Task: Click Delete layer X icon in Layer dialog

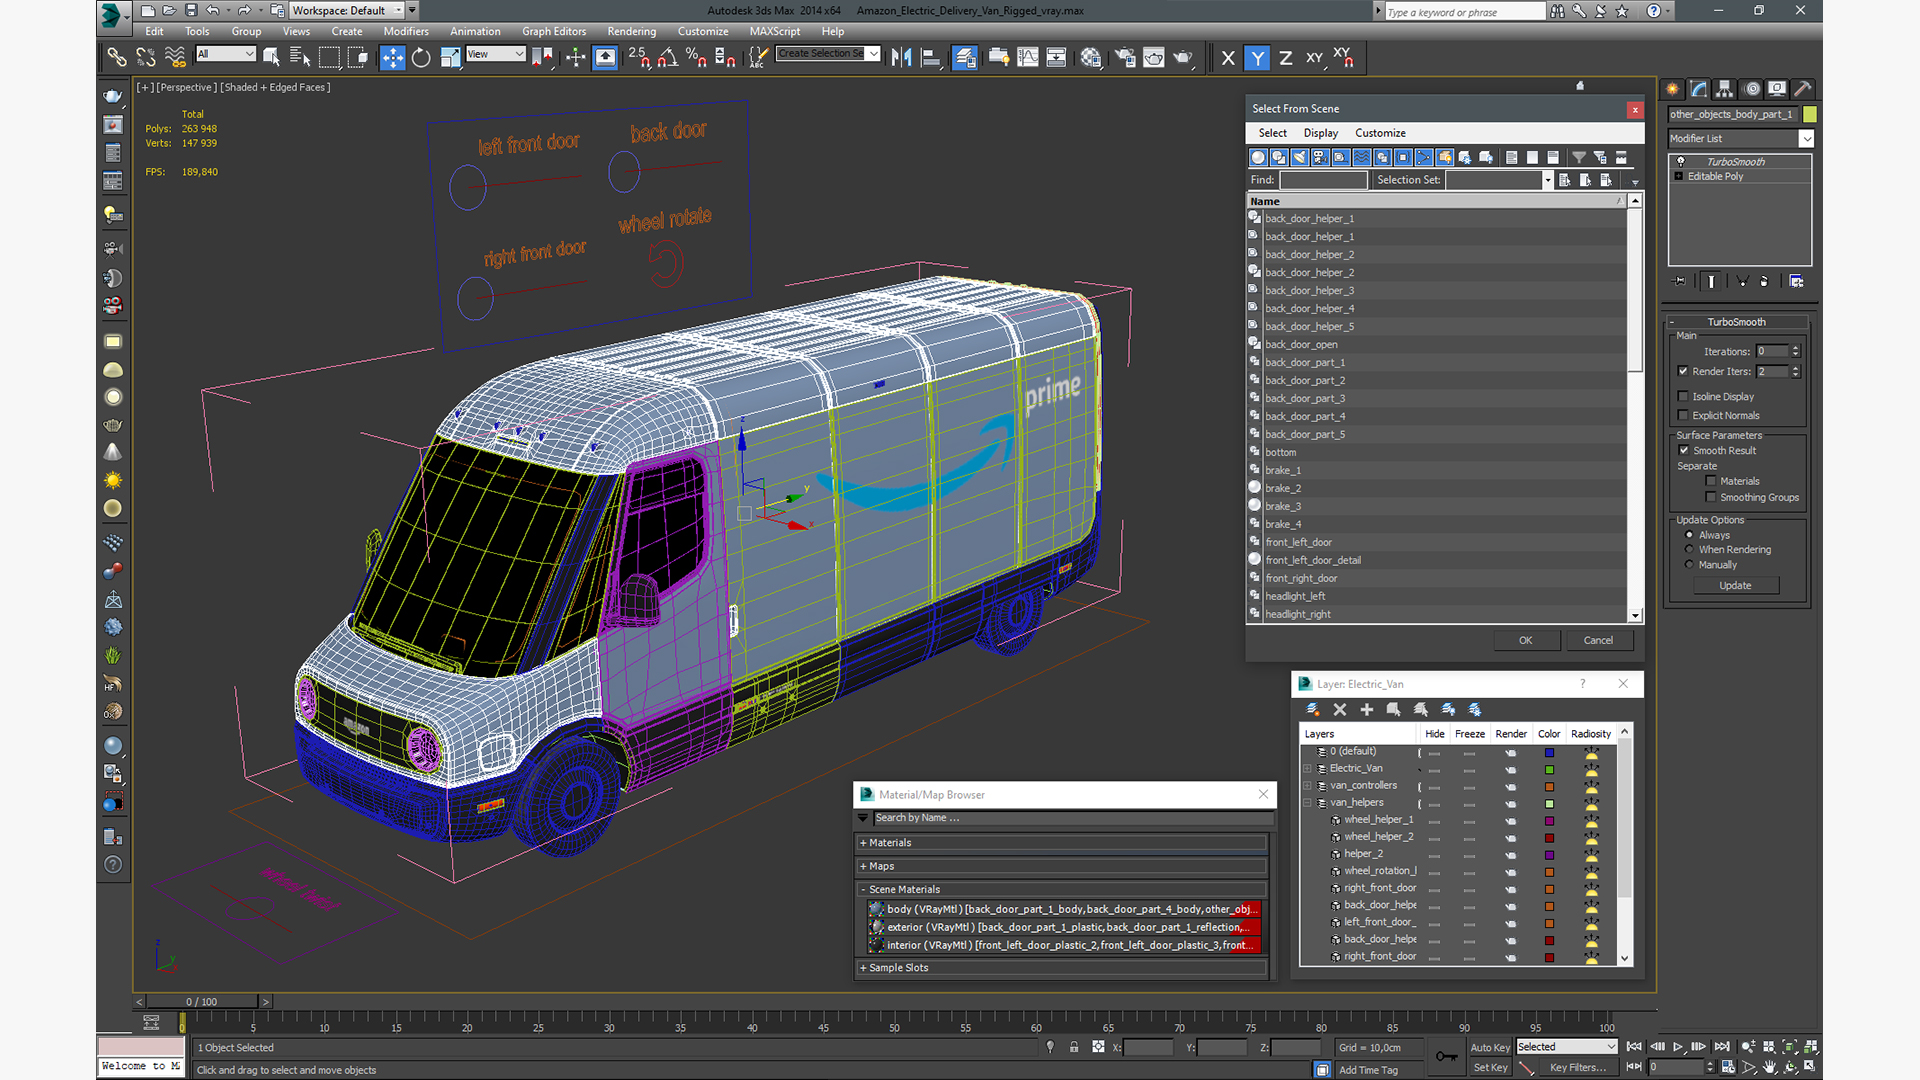Action: click(1340, 709)
